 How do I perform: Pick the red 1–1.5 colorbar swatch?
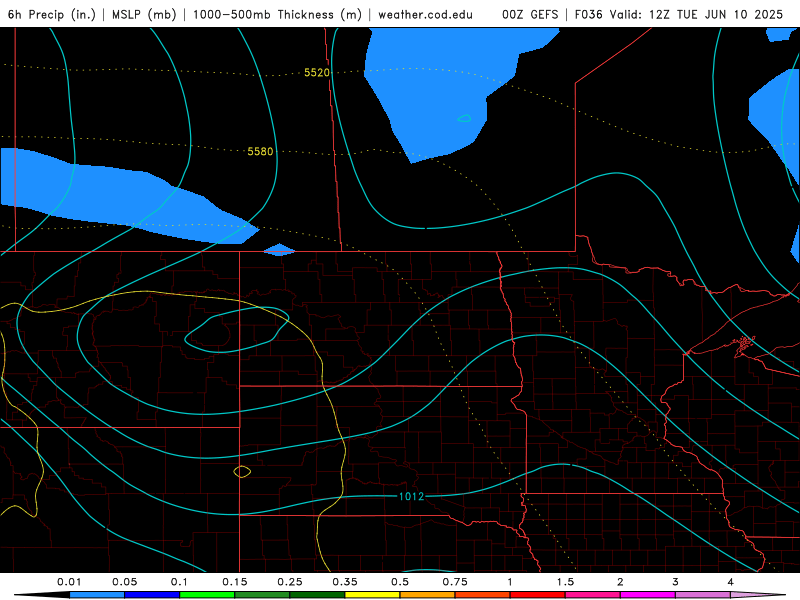tap(538, 595)
